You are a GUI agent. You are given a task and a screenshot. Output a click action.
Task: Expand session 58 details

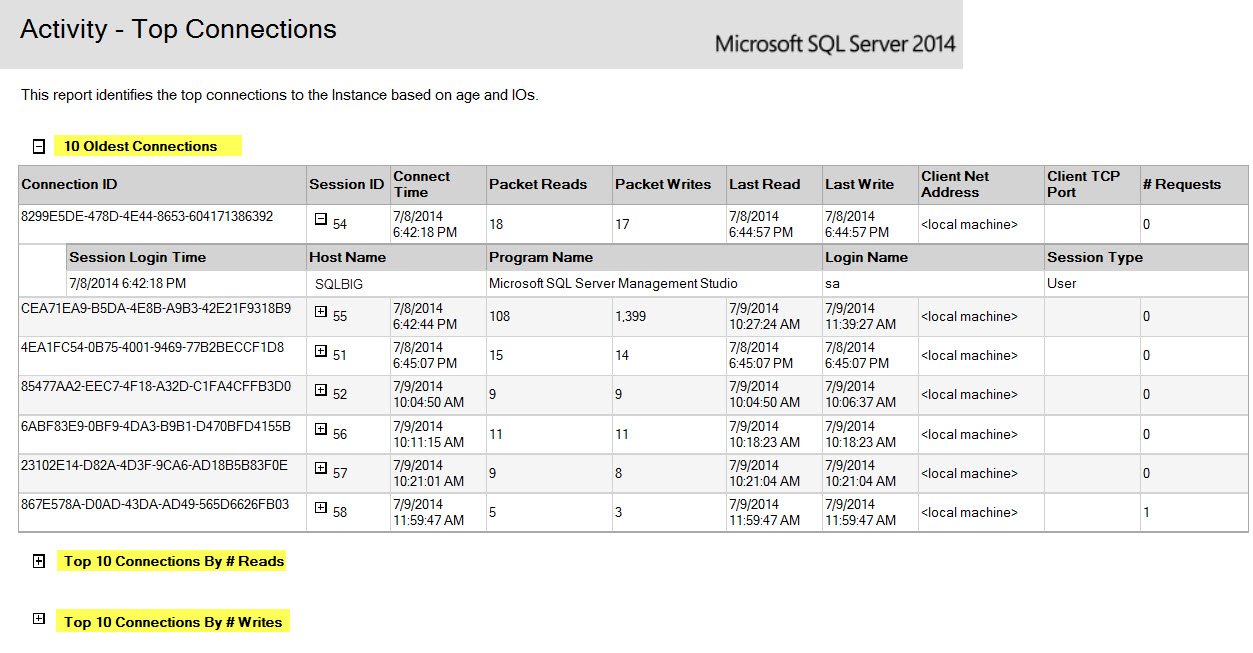321,507
